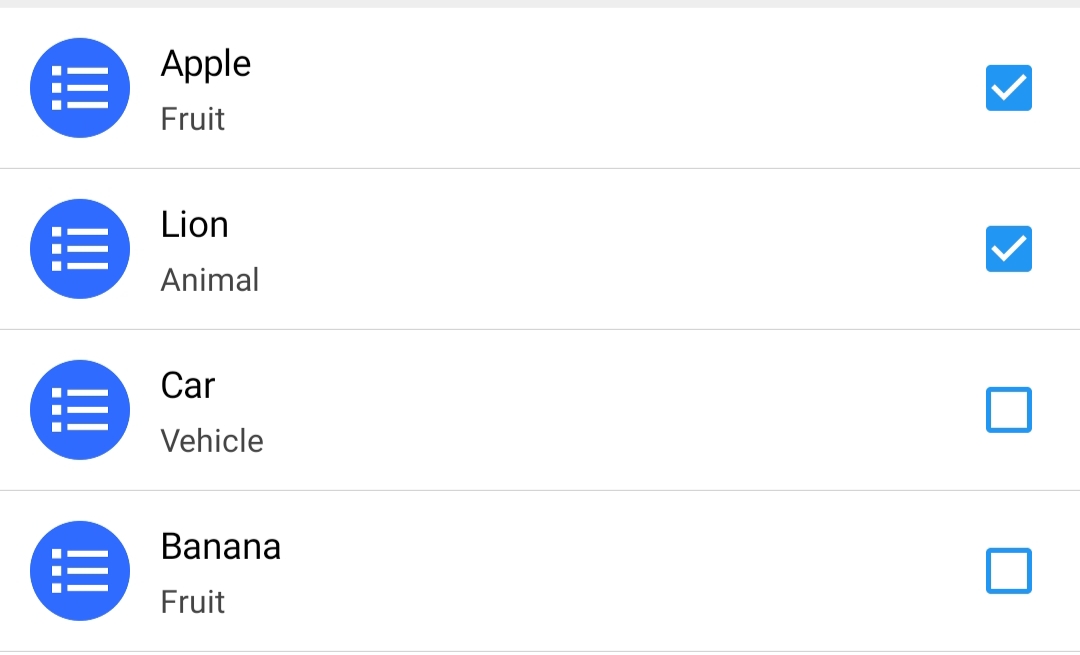
Task: Tap the Vehicle subtitle under Car
Action: (x=212, y=441)
